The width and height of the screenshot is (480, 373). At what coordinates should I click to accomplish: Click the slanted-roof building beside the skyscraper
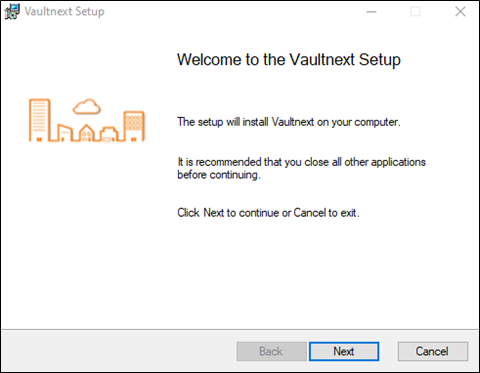click(65, 133)
